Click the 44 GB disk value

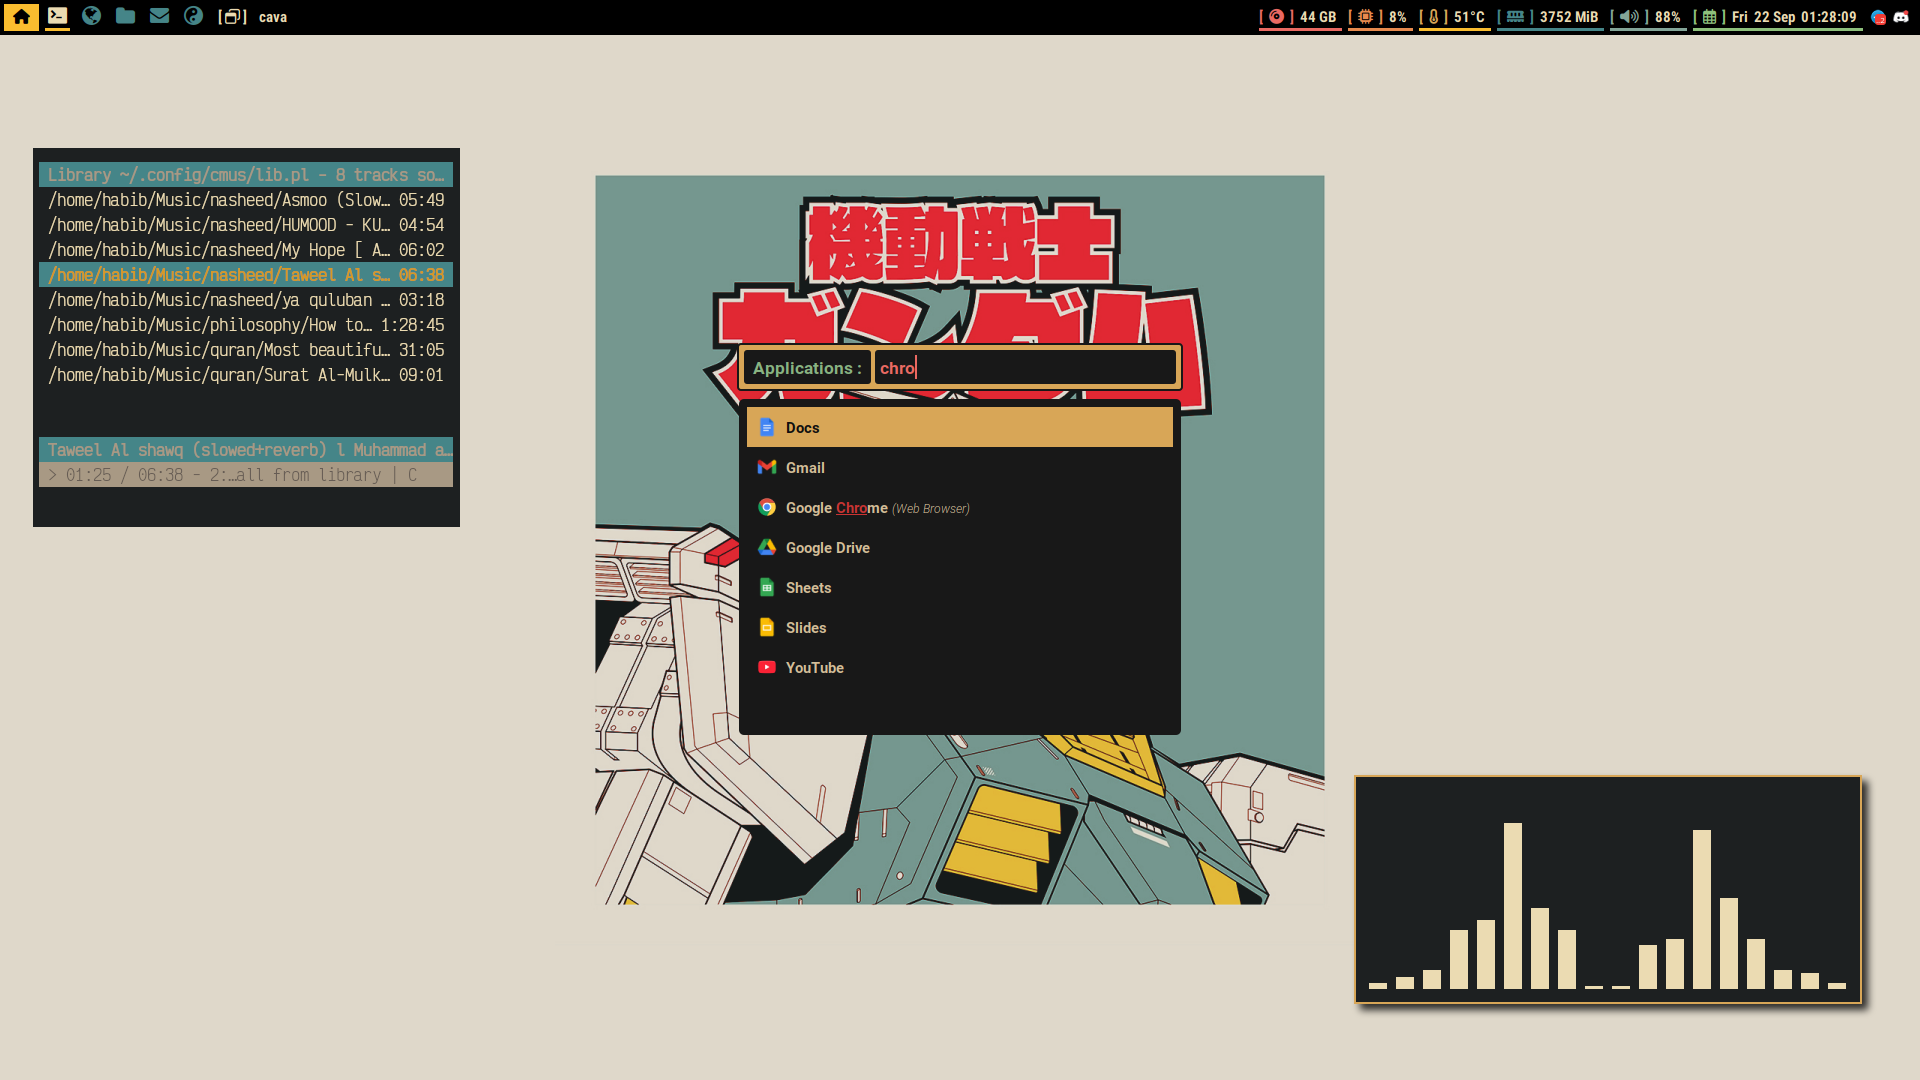[1318, 17]
